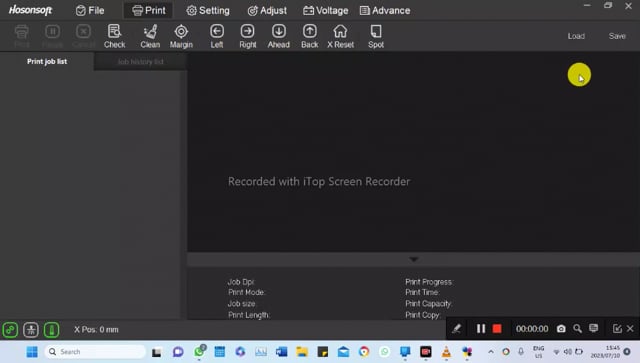The height and width of the screenshot is (363, 640).
Task: Open Chrome from the taskbar
Action: [x=364, y=352]
